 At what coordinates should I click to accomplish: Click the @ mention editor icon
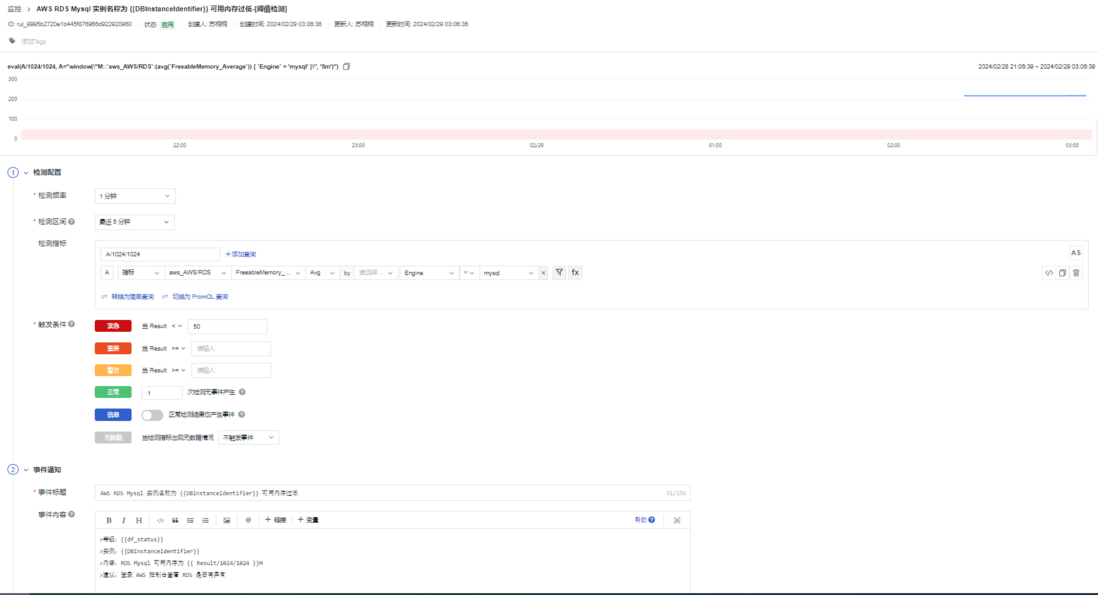248,520
